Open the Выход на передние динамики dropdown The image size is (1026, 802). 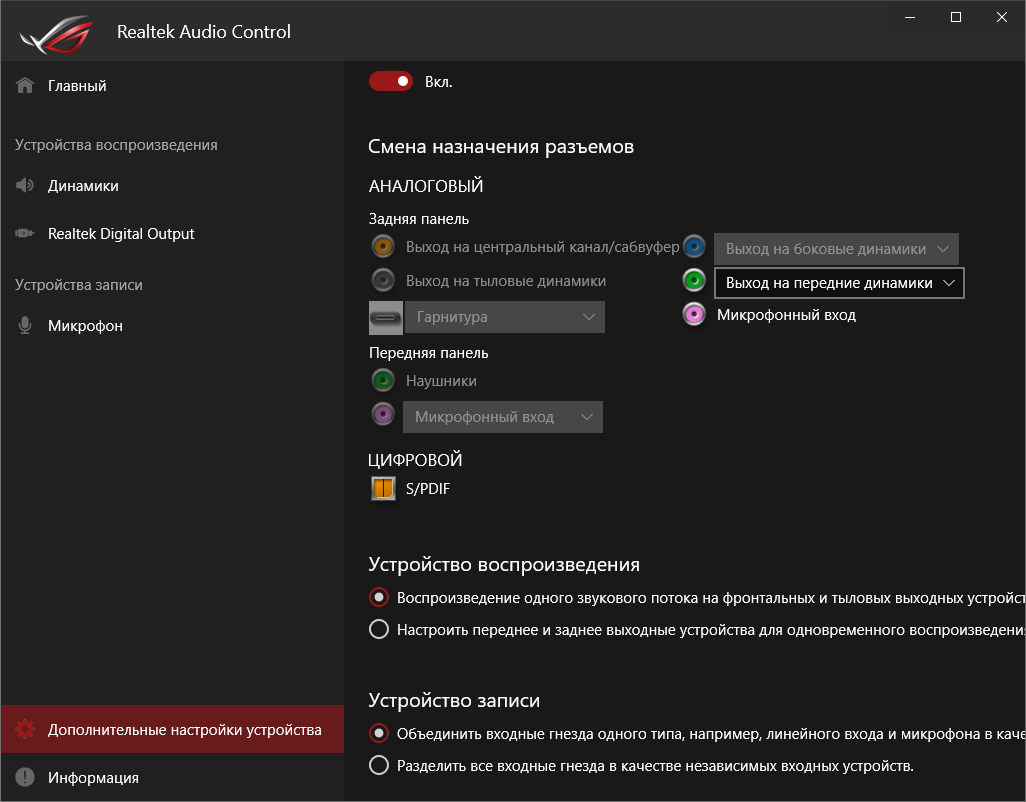click(839, 283)
